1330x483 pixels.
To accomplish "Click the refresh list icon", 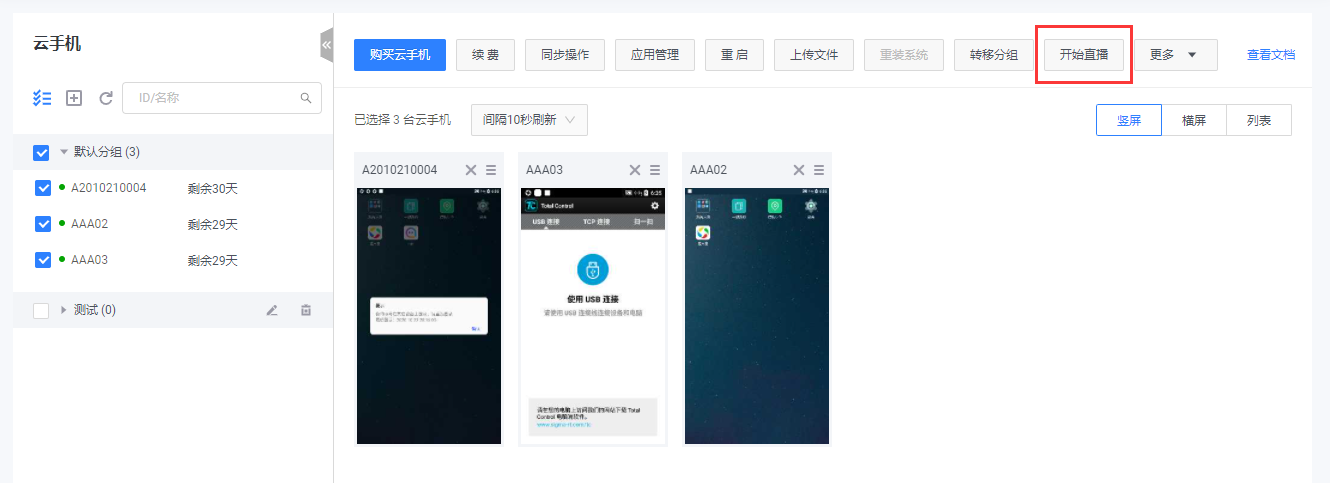I will point(106,98).
